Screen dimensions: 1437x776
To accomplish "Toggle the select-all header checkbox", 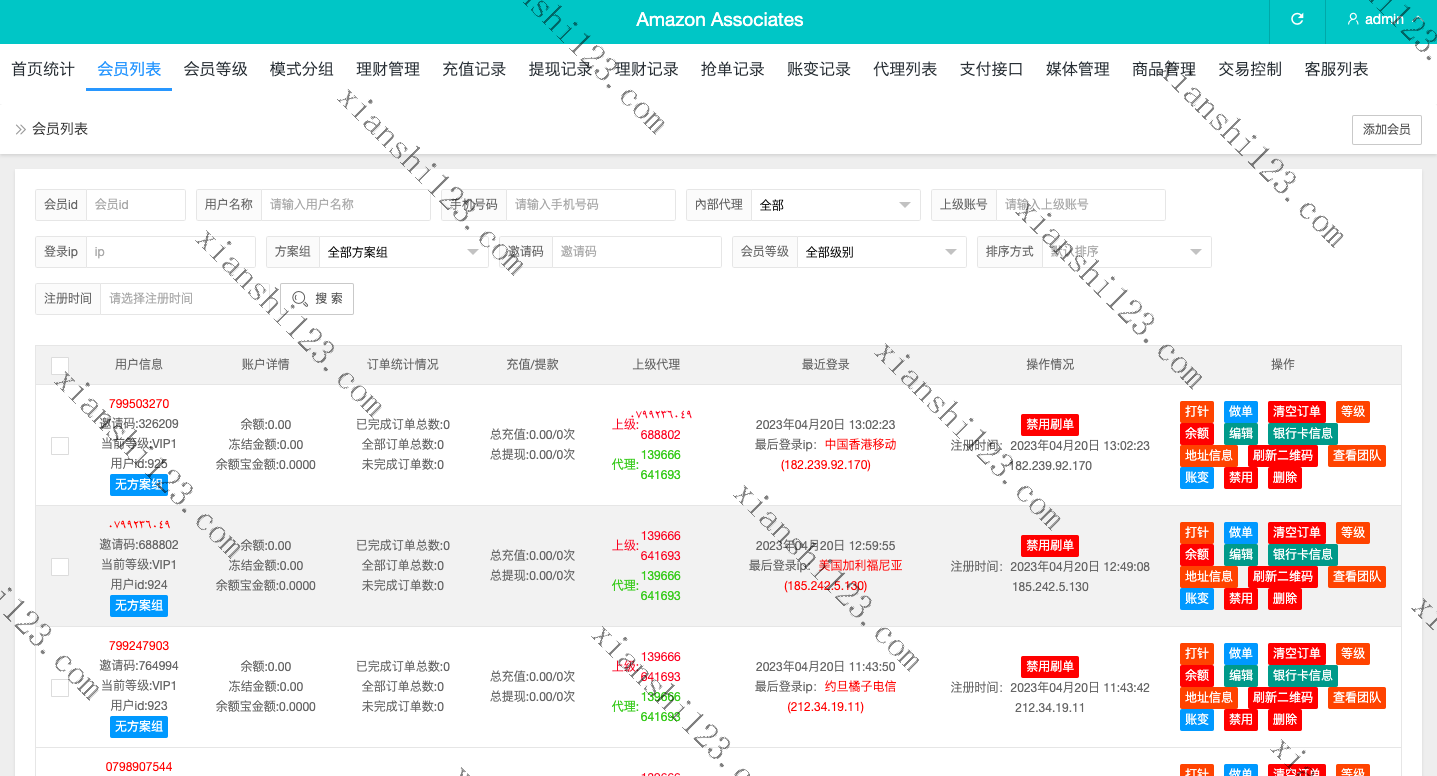I will (x=60, y=366).
